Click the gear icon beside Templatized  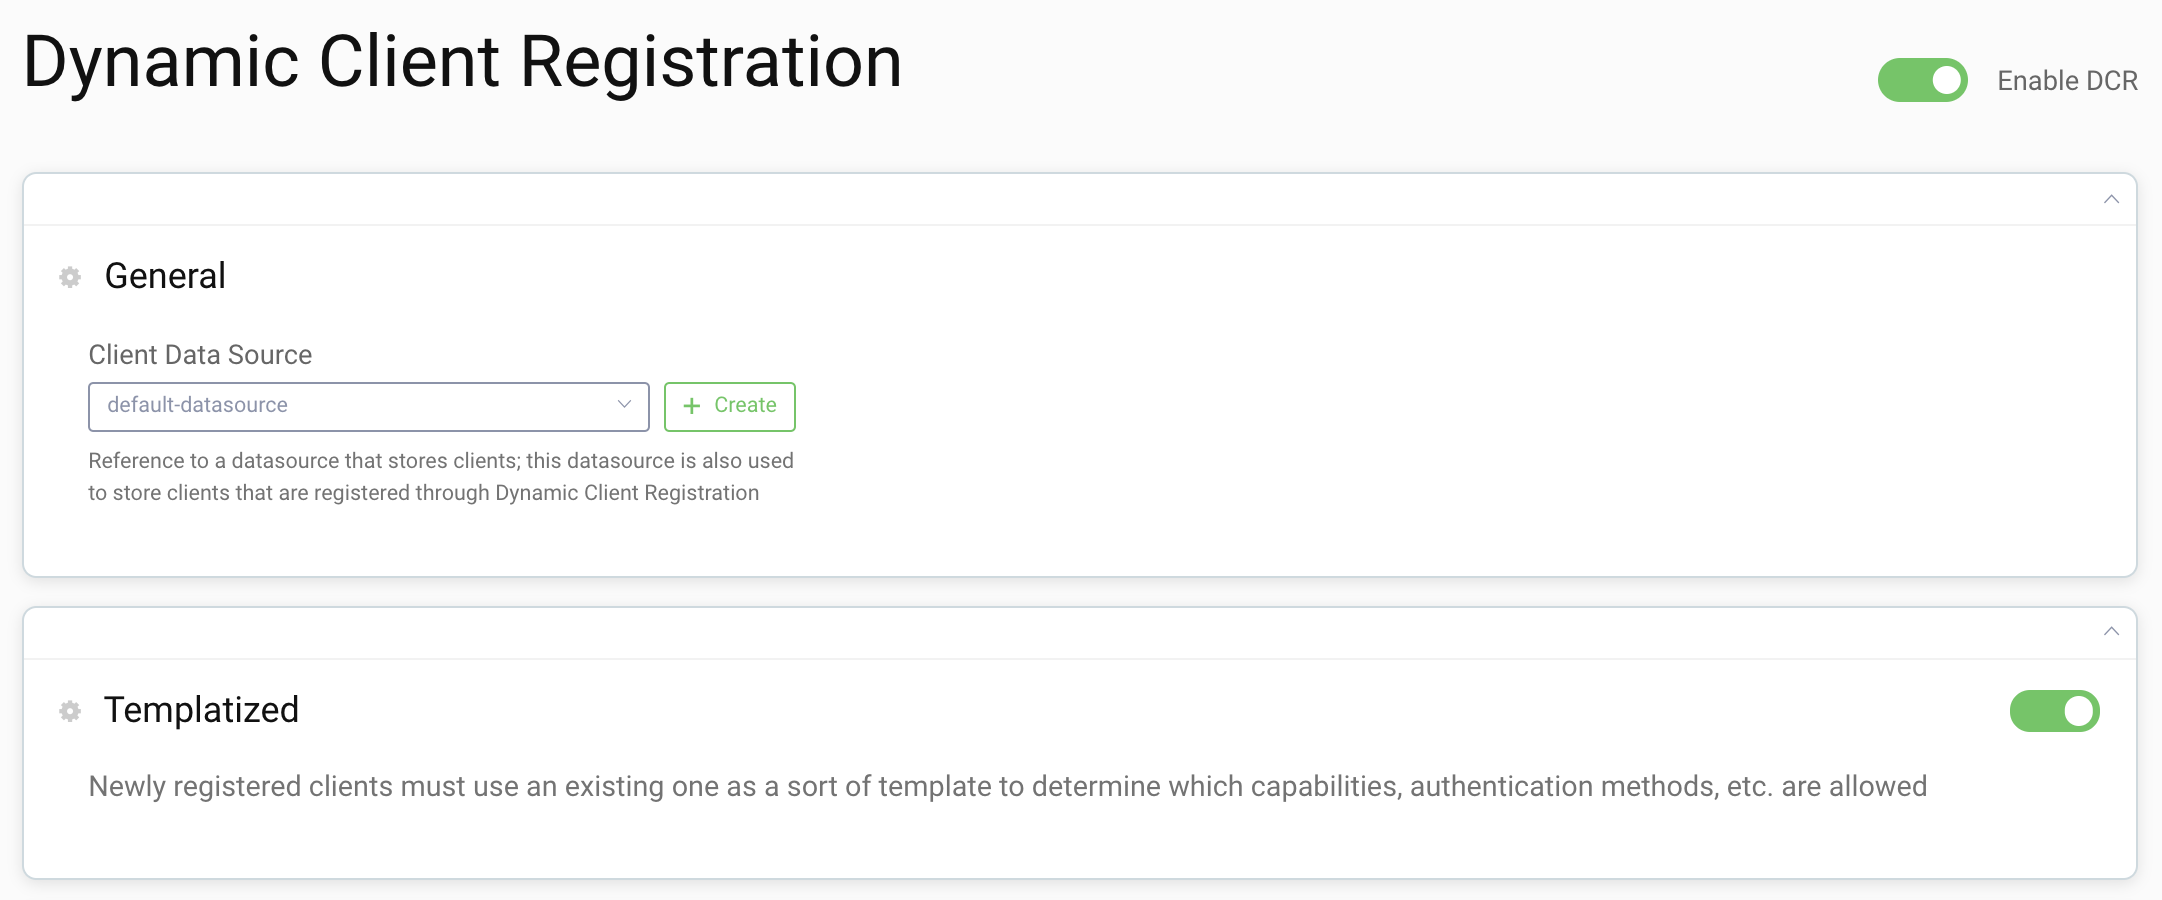click(x=70, y=711)
